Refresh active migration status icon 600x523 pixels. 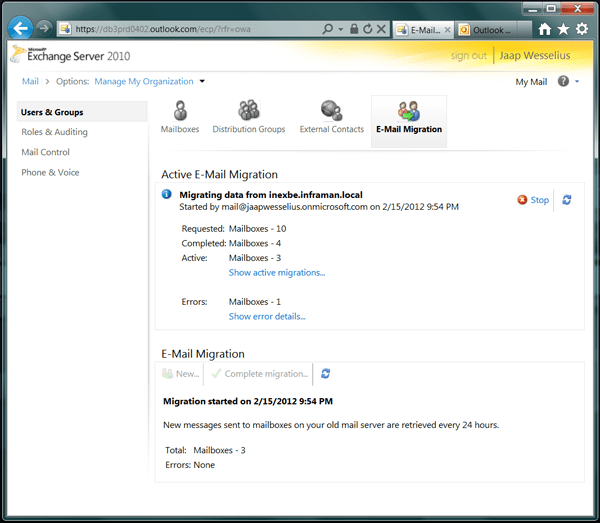pos(567,200)
